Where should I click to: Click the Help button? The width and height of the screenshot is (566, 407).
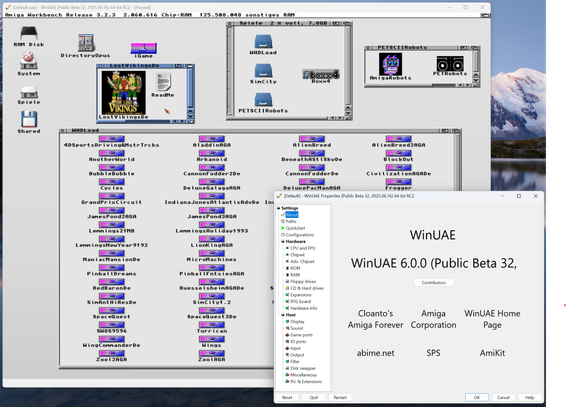tap(530, 397)
